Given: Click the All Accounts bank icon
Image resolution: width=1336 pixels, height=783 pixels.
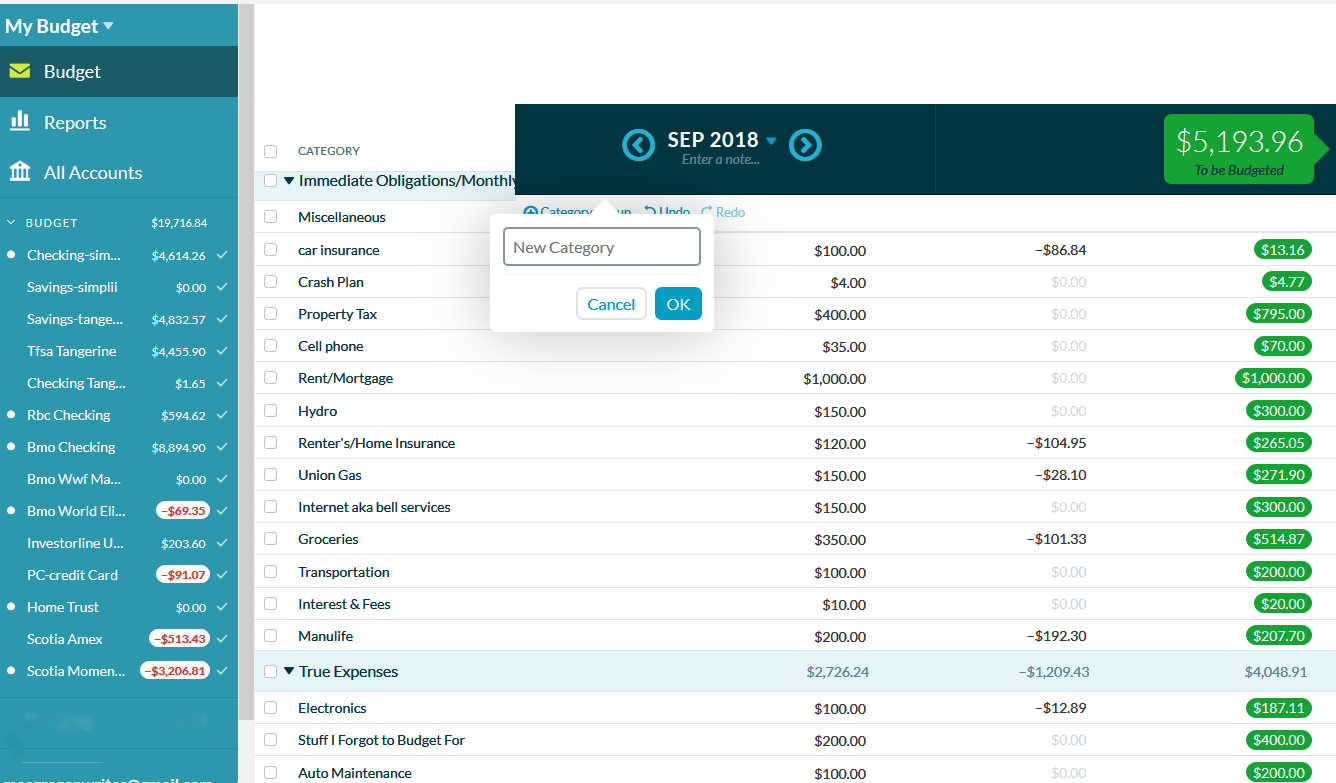Looking at the screenshot, I should pyautogui.click(x=20, y=172).
